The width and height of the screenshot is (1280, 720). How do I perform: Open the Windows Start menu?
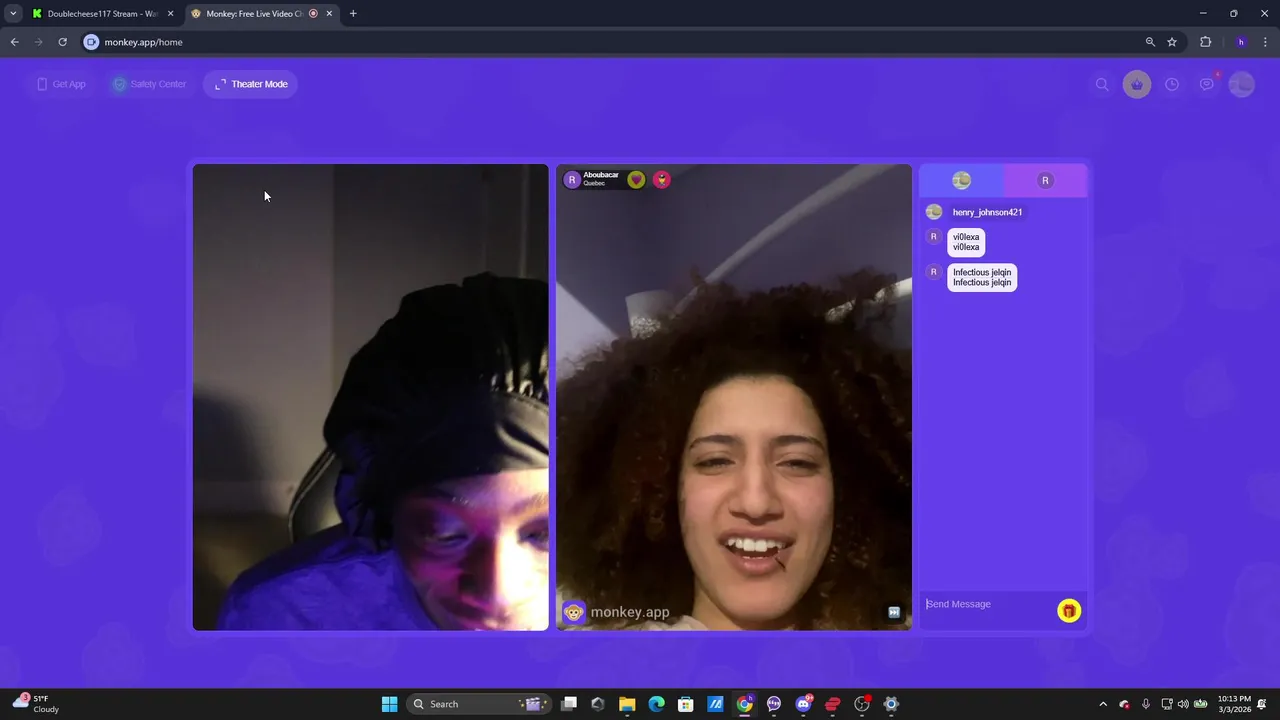coord(389,704)
